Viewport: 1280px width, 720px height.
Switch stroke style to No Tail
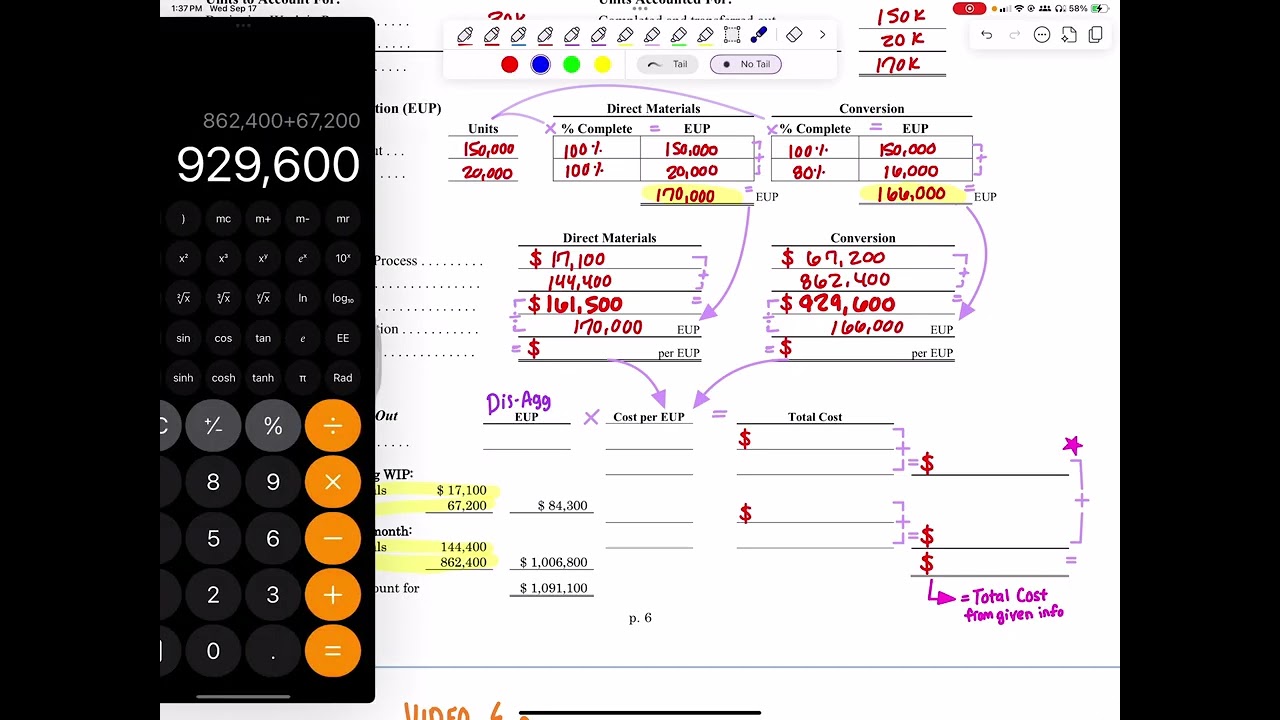pos(746,64)
